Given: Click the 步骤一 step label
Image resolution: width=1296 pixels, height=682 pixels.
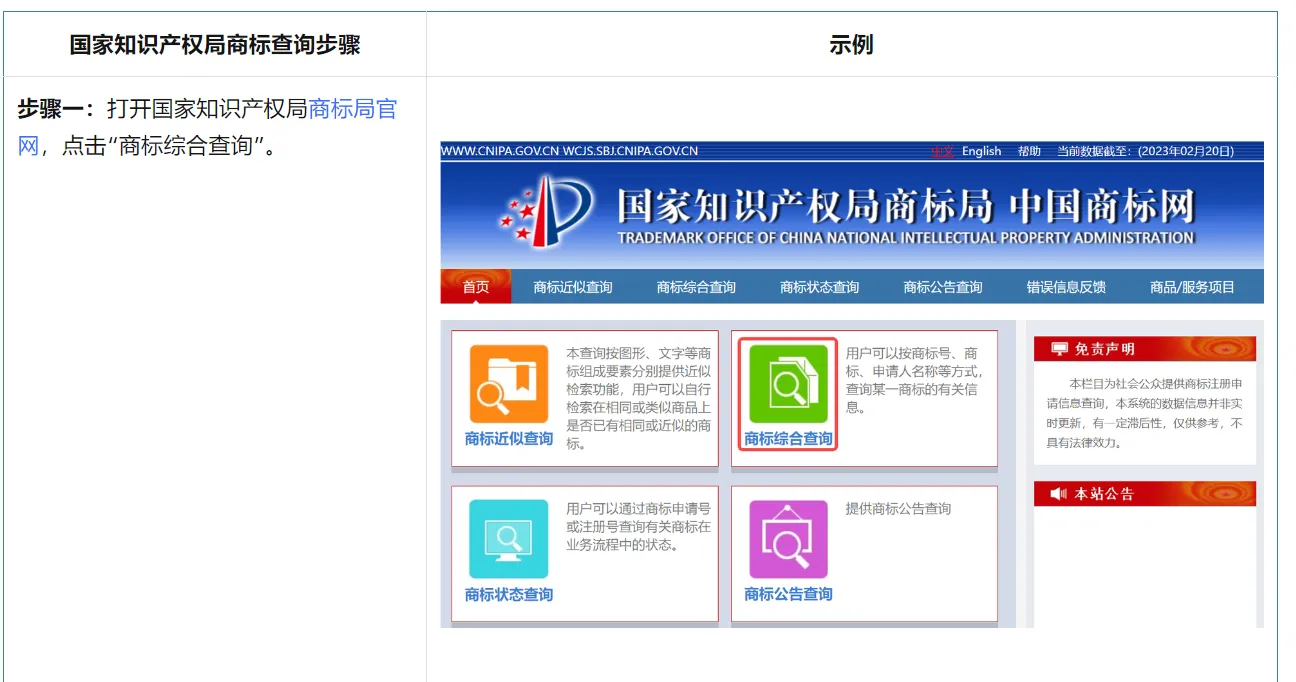Looking at the screenshot, I should (55, 109).
